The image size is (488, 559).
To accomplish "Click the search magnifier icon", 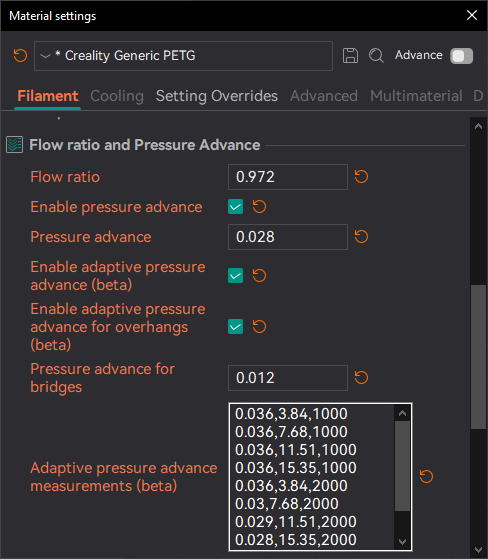I will point(376,56).
